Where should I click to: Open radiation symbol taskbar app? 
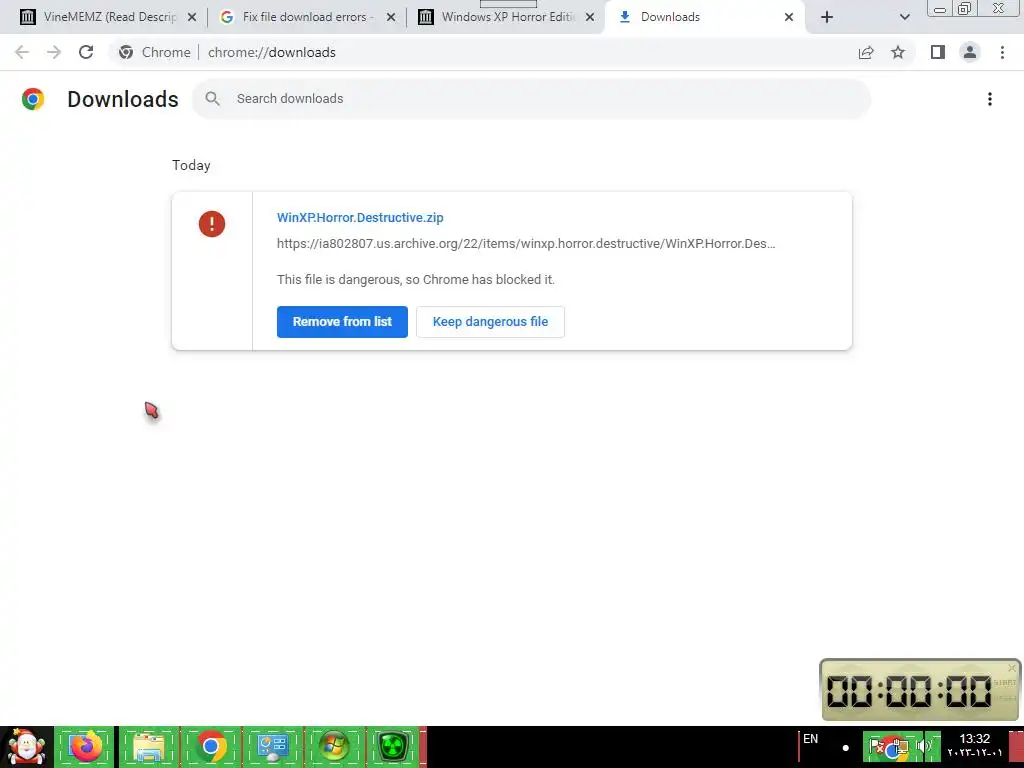[394, 747]
